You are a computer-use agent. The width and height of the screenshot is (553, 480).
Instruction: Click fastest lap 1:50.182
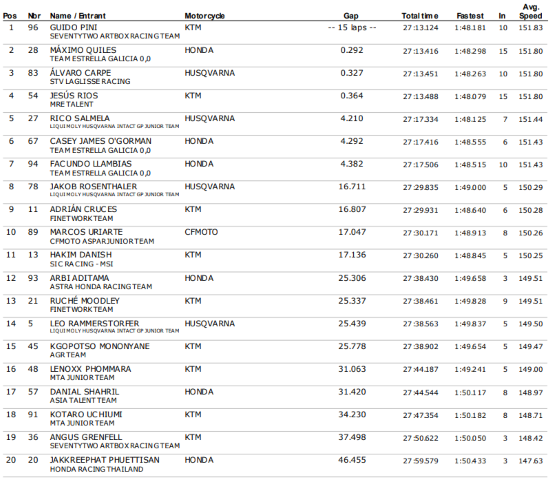click(470, 415)
